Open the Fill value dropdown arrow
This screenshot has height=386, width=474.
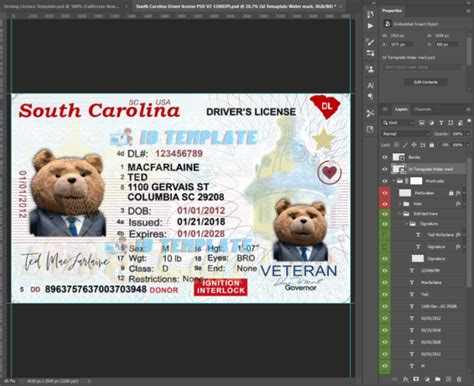point(468,145)
